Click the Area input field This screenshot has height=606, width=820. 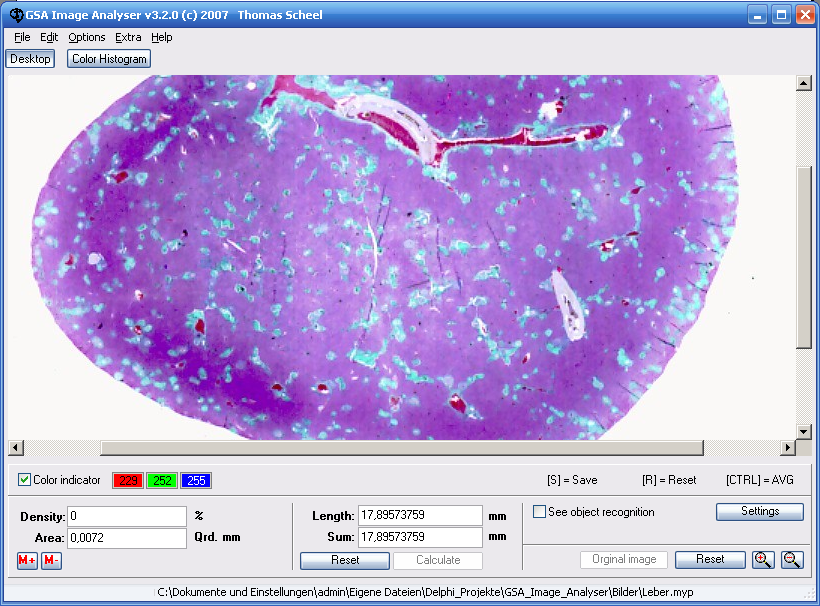pos(127,538)
